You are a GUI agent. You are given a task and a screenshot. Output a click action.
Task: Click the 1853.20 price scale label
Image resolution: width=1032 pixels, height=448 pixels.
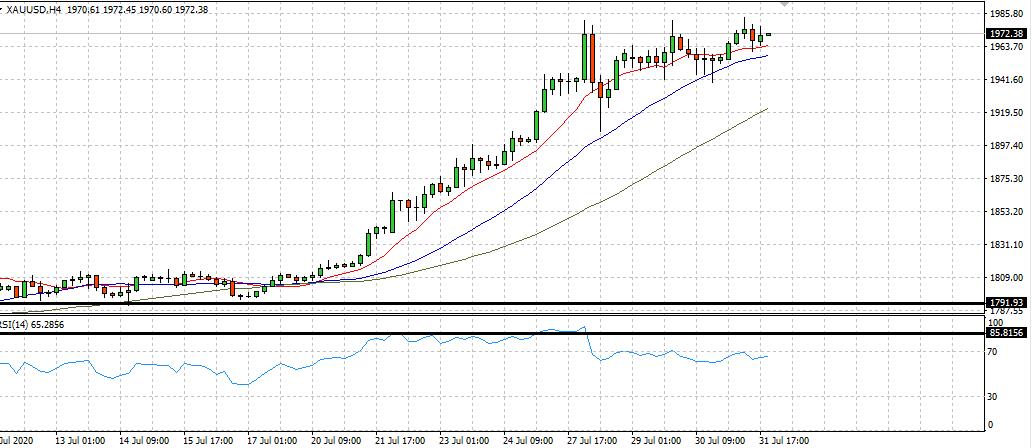(x=1005, y=212)
